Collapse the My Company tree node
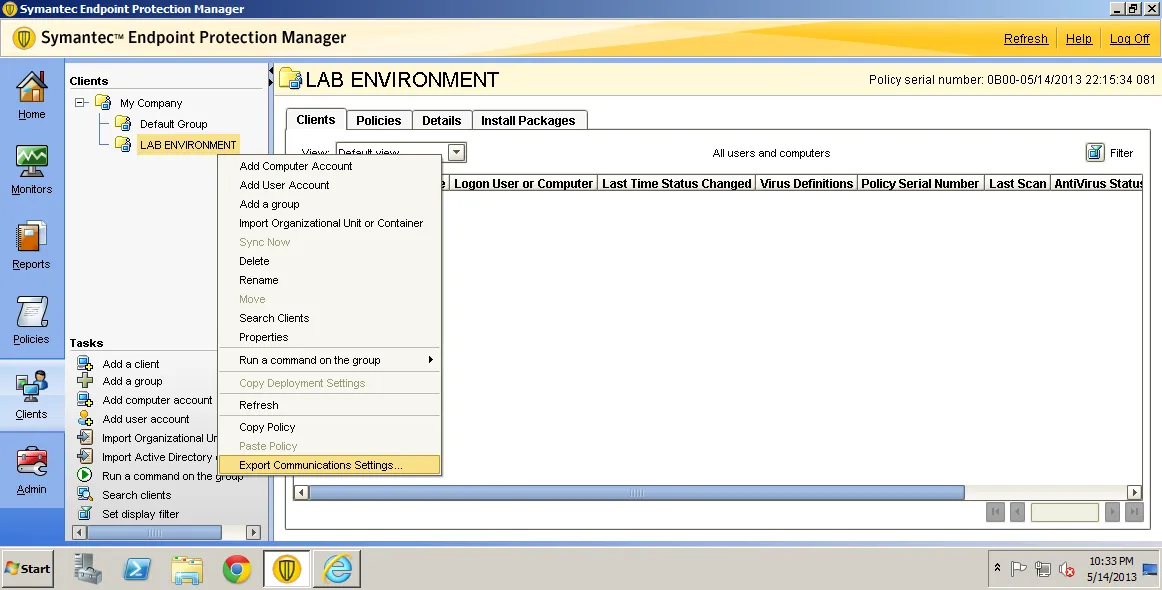This screenshot has width=1162, height=590. pyautogui.click(x=81, y=102)
